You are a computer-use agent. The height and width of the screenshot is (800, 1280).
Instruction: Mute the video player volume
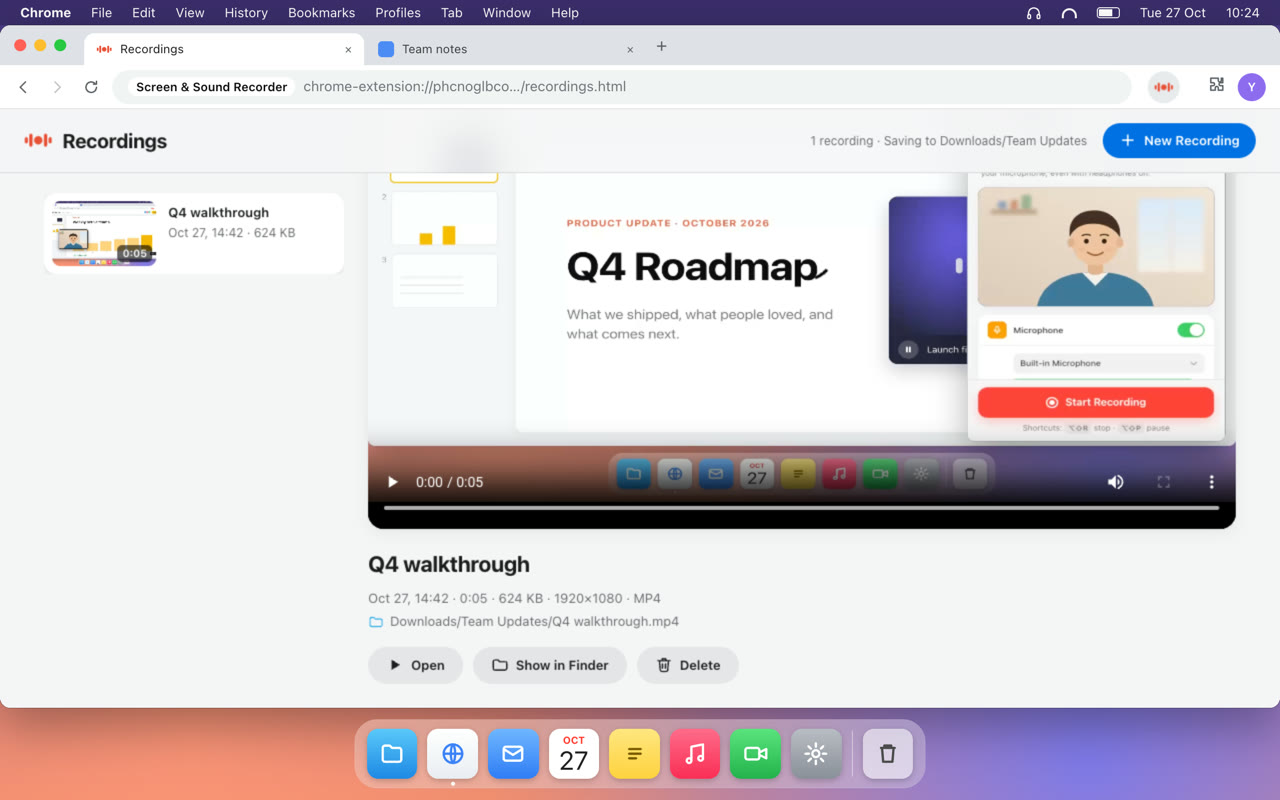(x=1116, y=482)
